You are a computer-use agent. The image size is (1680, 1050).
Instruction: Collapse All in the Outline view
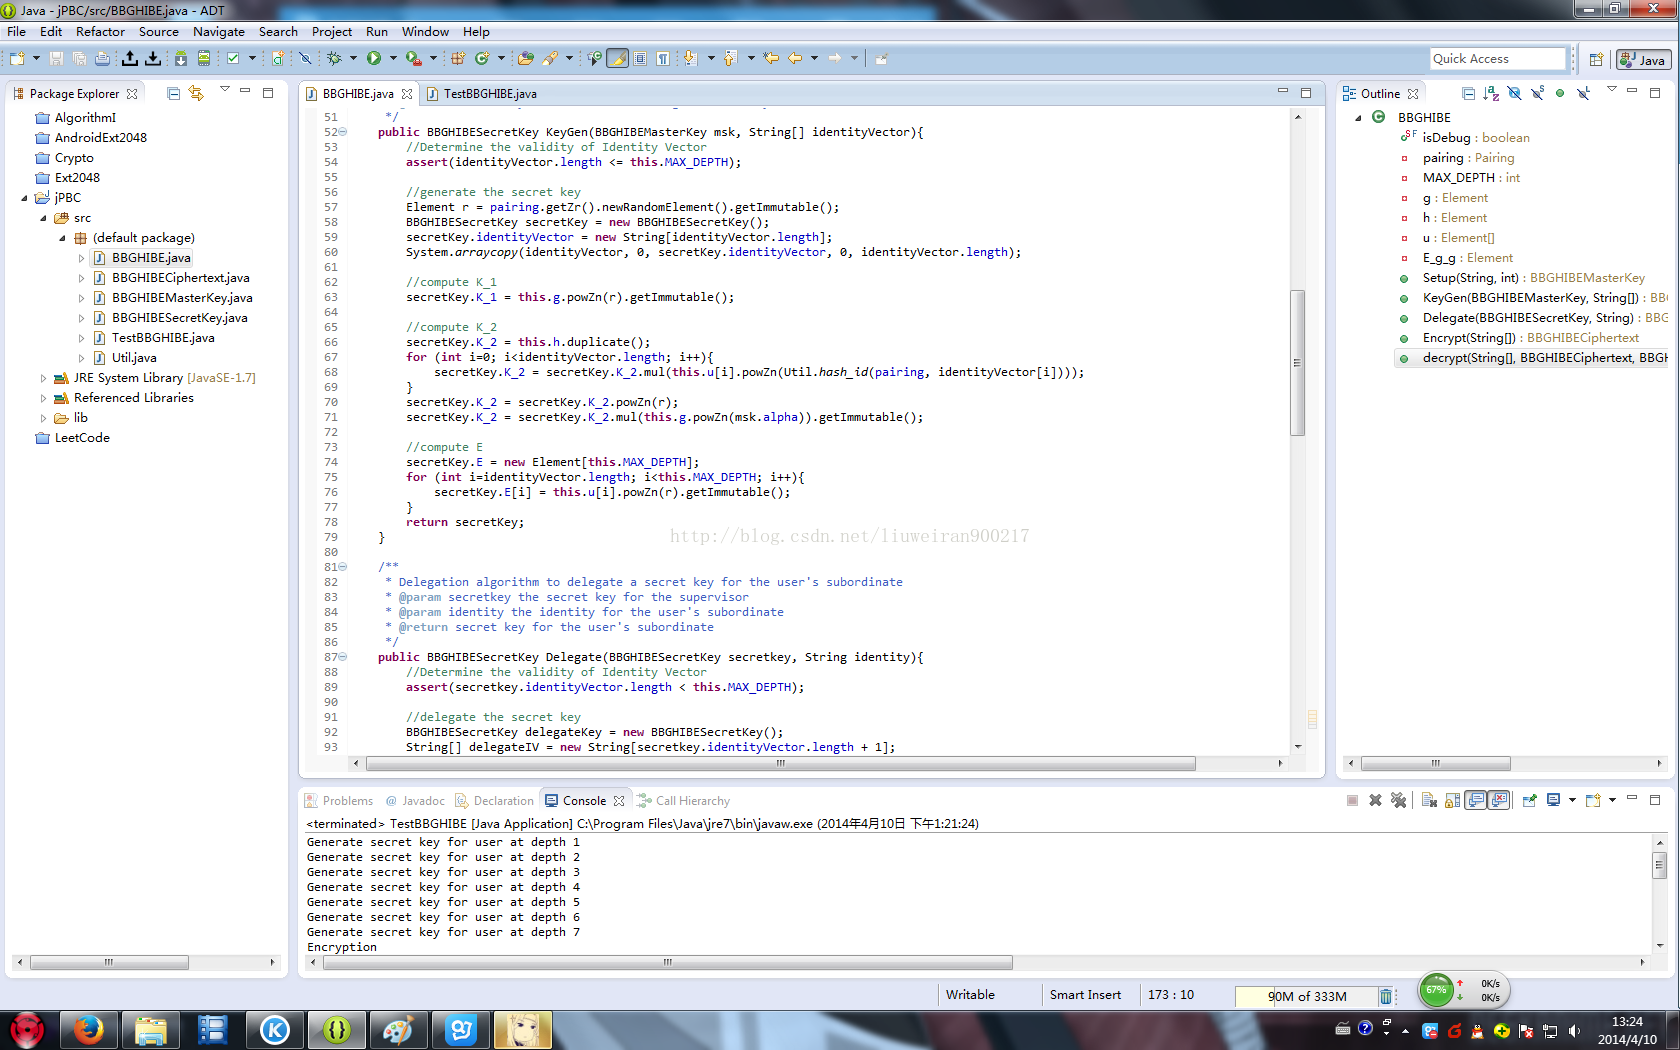click(x=1468, y=93)
